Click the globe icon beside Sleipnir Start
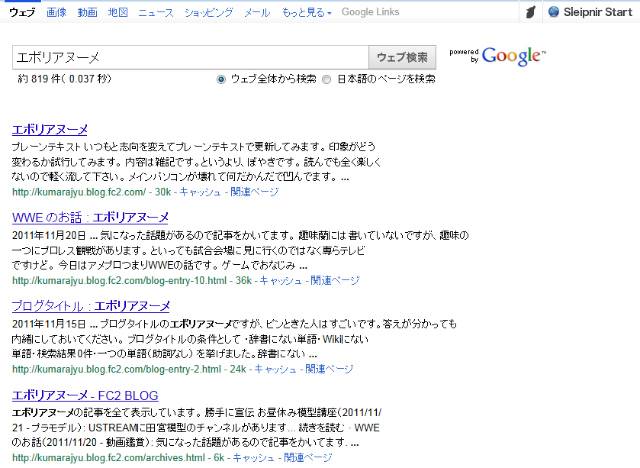640x468 pixels. 553,12
